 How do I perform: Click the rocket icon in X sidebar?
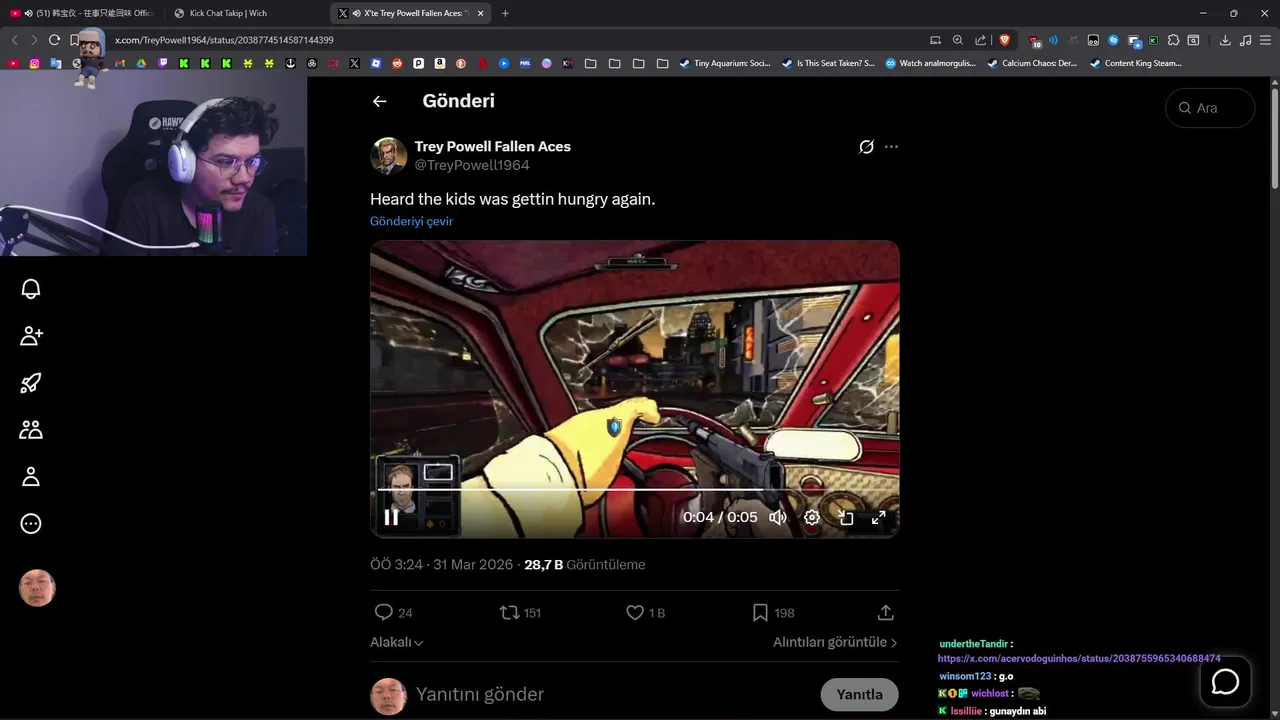click(31, 383)
